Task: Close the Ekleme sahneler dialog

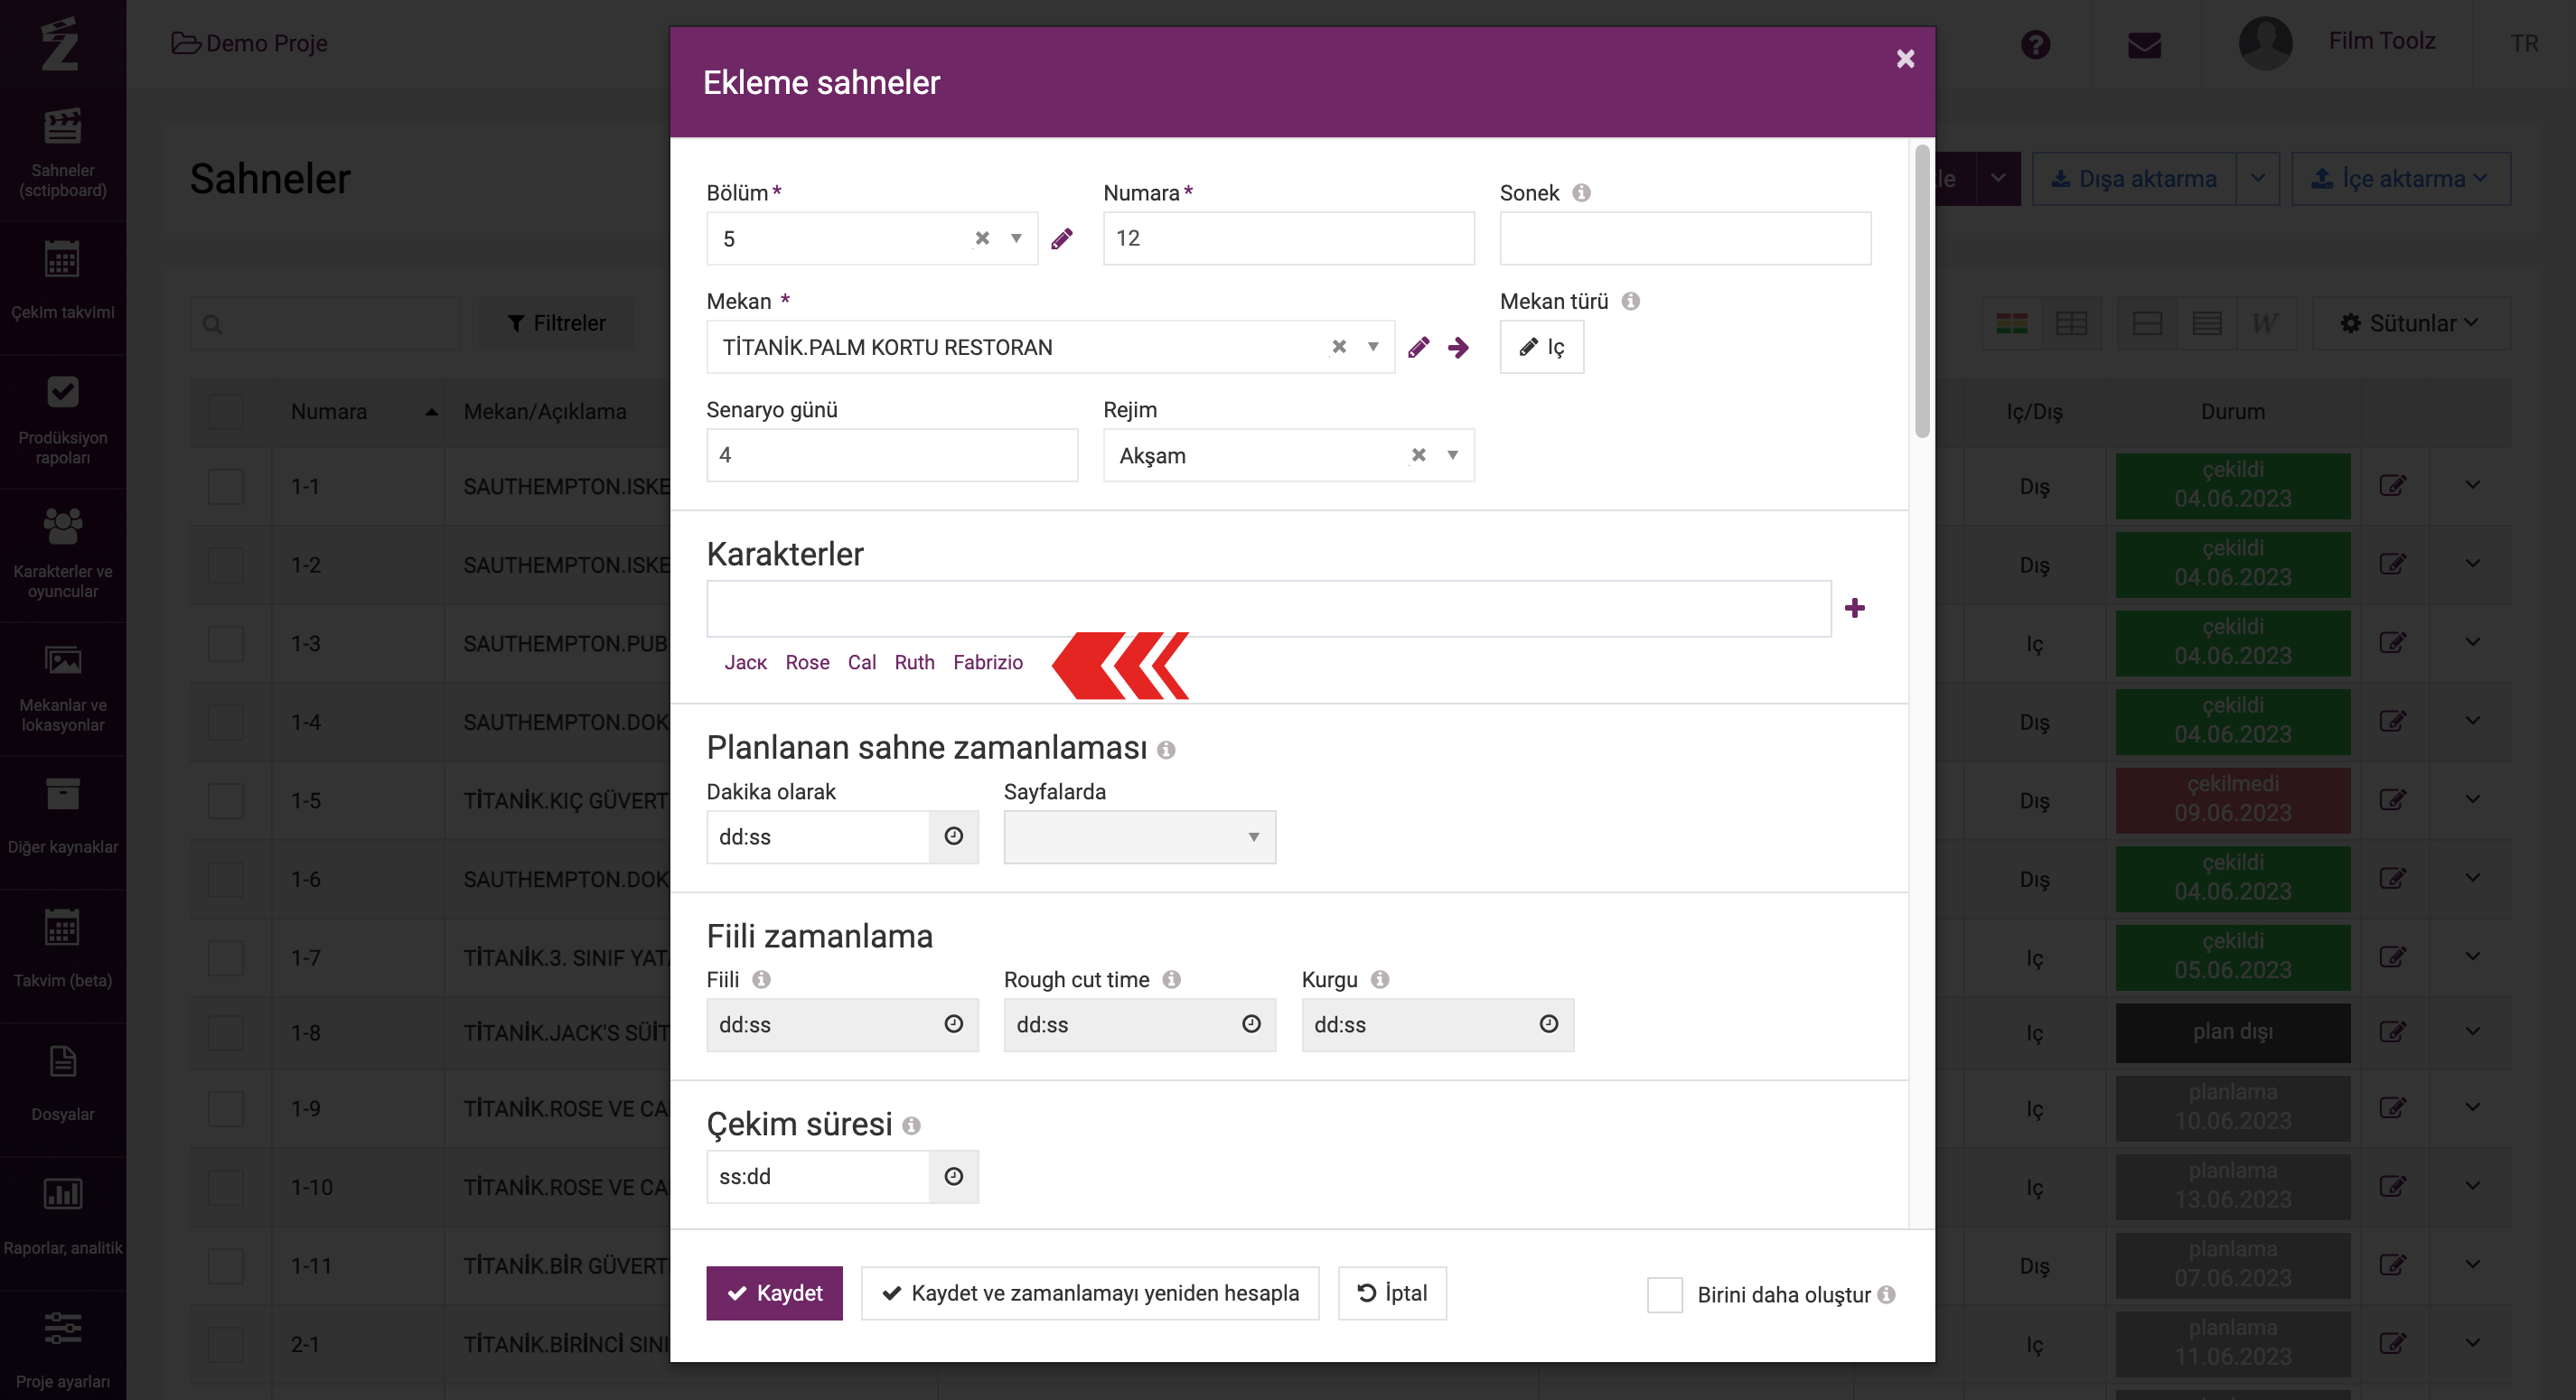Action: point(1906,59)
